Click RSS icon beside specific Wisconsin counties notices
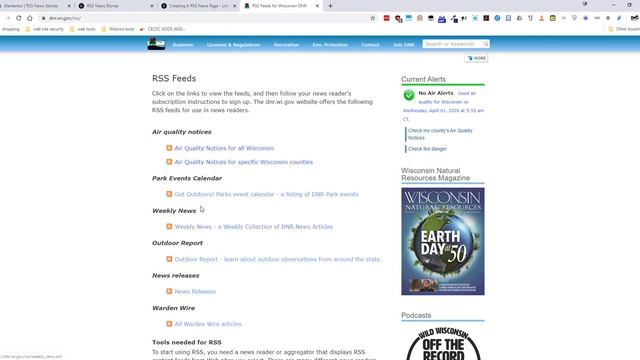 coord(169,162)
